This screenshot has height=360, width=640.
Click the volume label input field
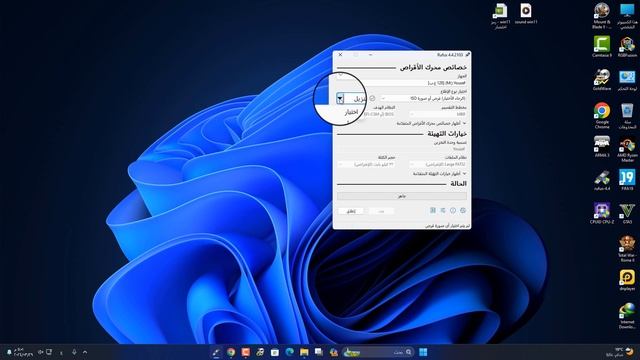pyautogui.click(x=401, y=149)
